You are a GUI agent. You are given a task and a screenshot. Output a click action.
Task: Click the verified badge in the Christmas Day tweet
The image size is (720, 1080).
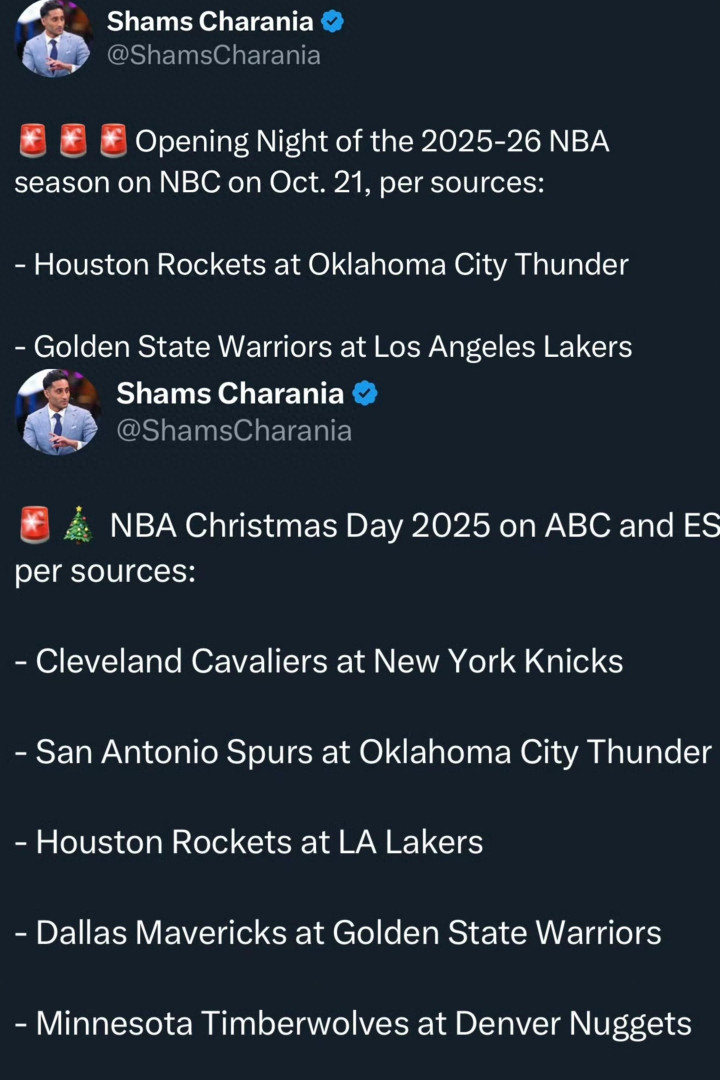tap(365, 394)
